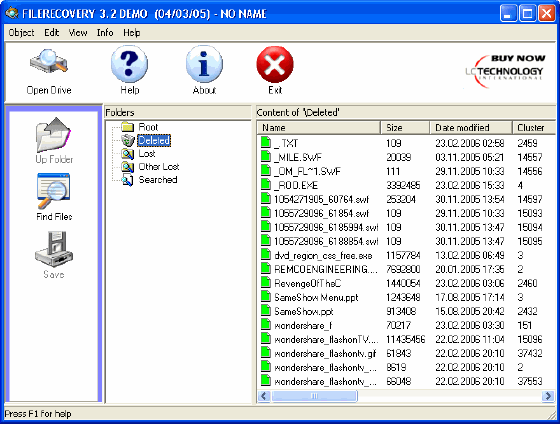Sort by the Size column header

click(405, 128)
